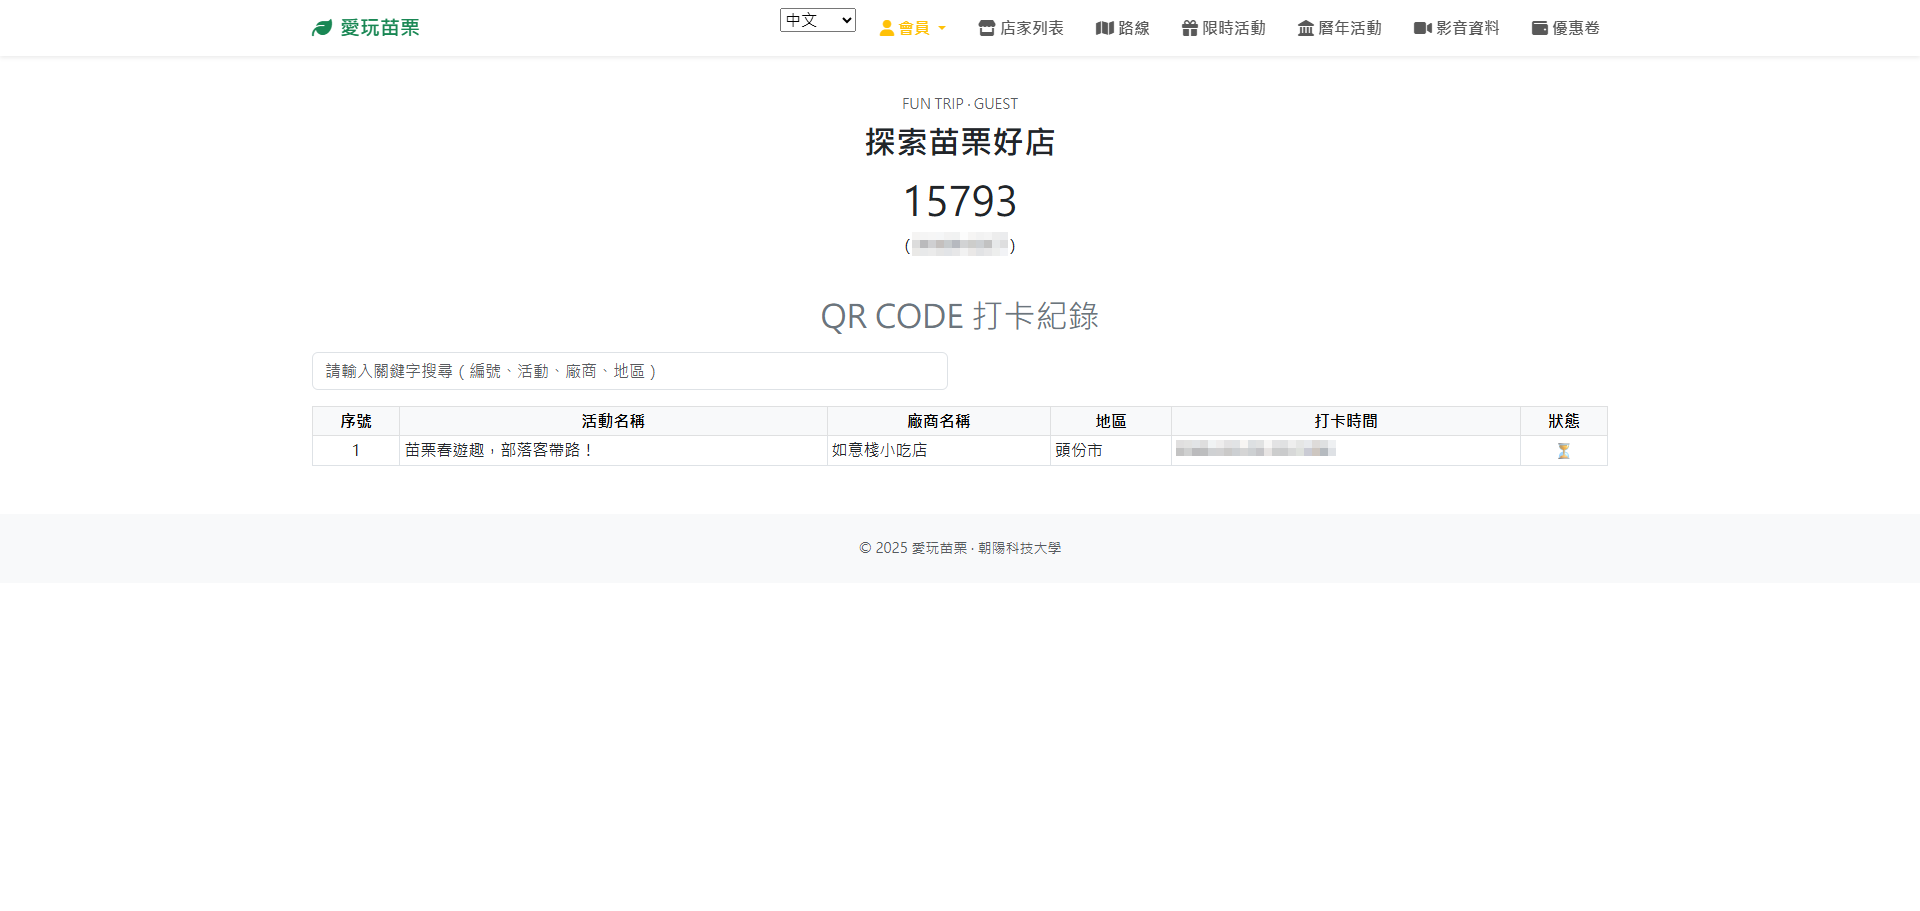Click the 序號 table column header
1920x911 pixels.
point(355,421)
